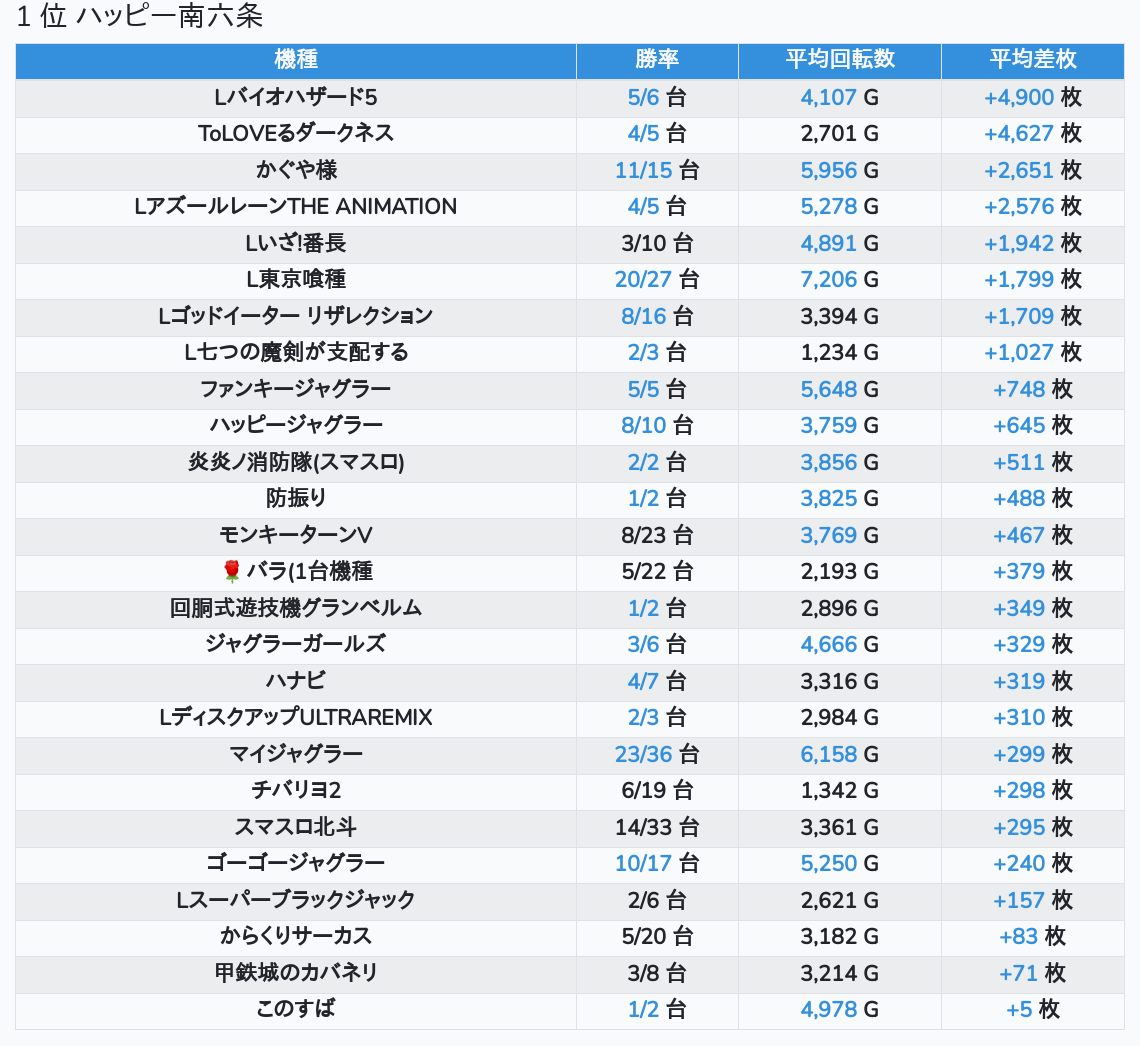The image size is (1140, 1046).
Task: Click the +5 枚 difference value
Action: pos(1032,1010)
